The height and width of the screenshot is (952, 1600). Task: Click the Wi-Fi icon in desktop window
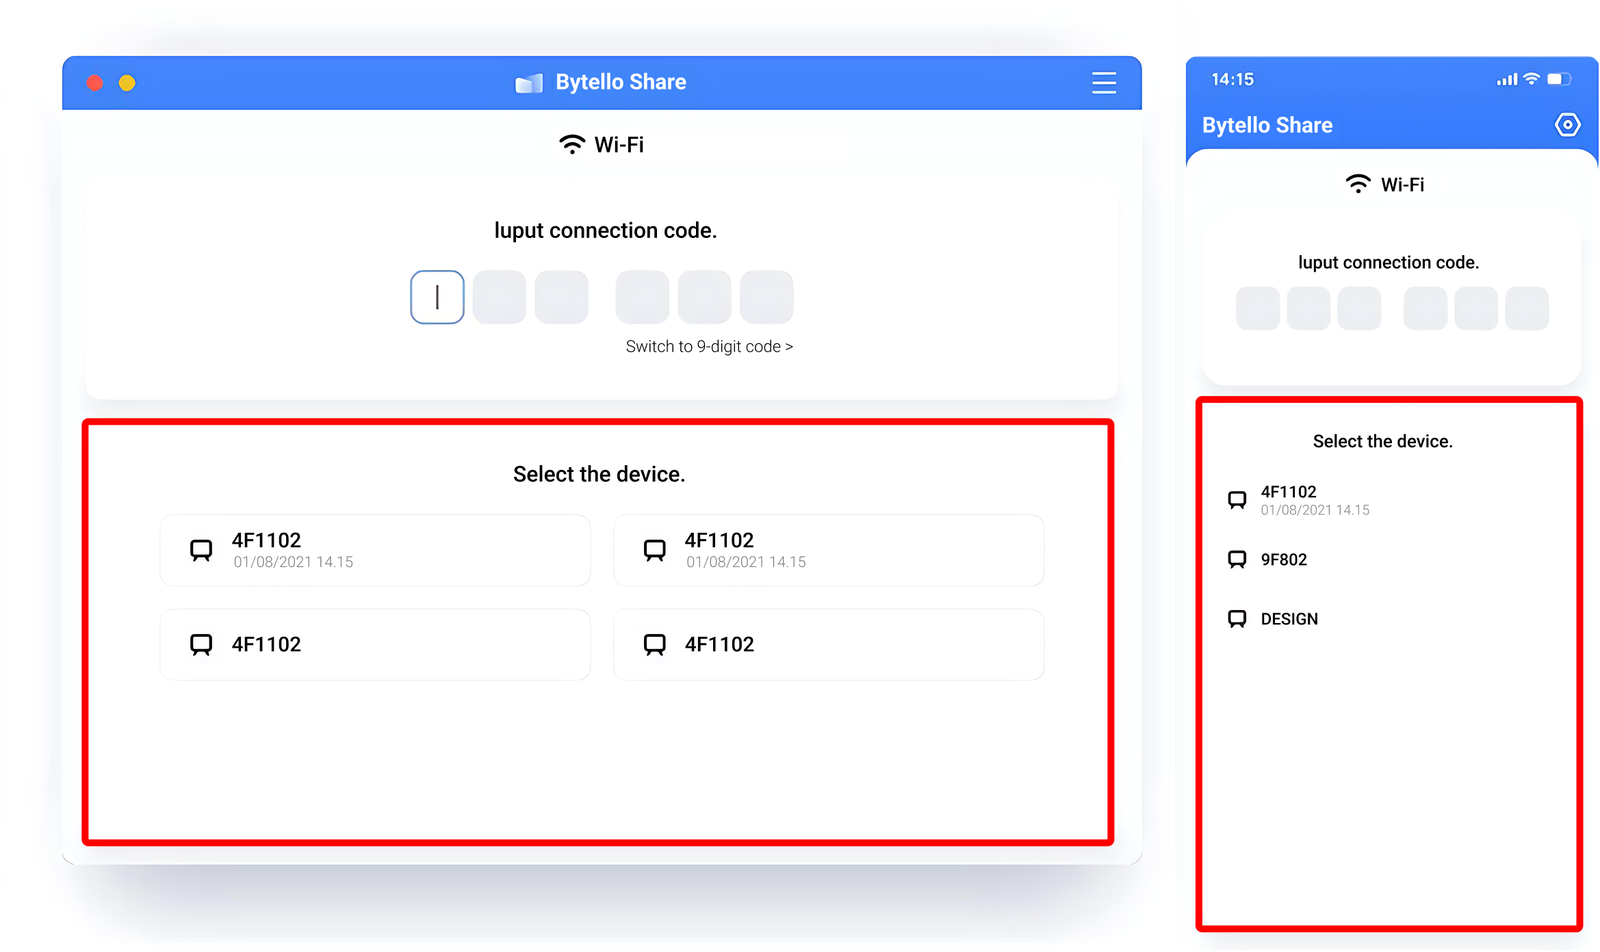pyautogui.click(x=572, y=145)
